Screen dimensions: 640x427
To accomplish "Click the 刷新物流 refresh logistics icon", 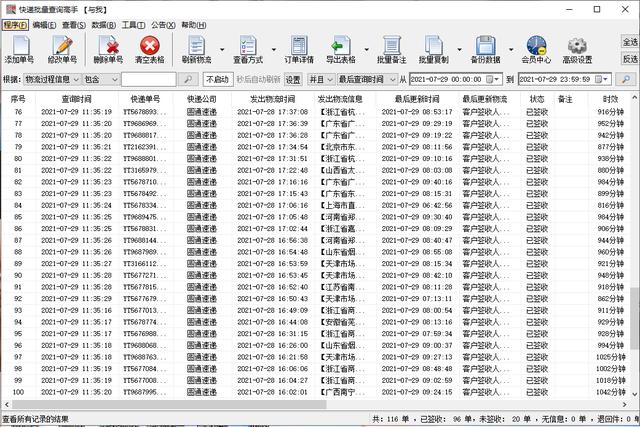I will pos(196,46).
